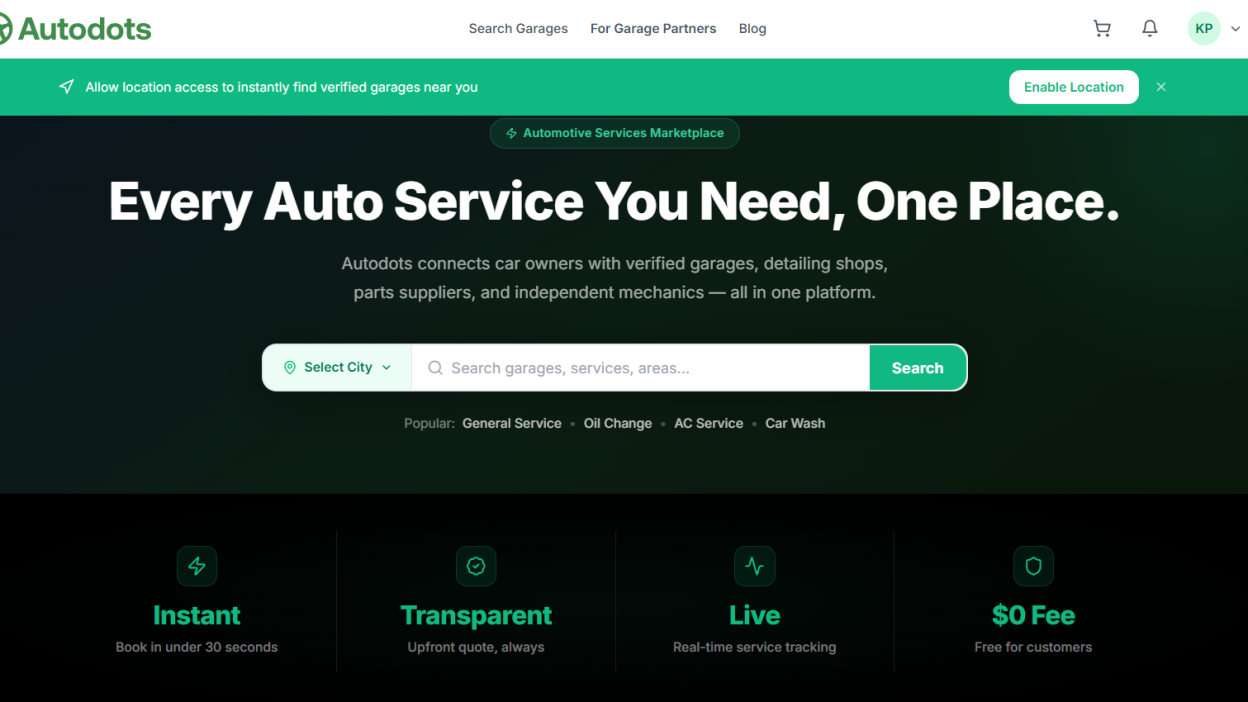Open the For Garage Partners page
Image resolution: width=1248 pixels, height=702 pixels.
pos(653,28)
